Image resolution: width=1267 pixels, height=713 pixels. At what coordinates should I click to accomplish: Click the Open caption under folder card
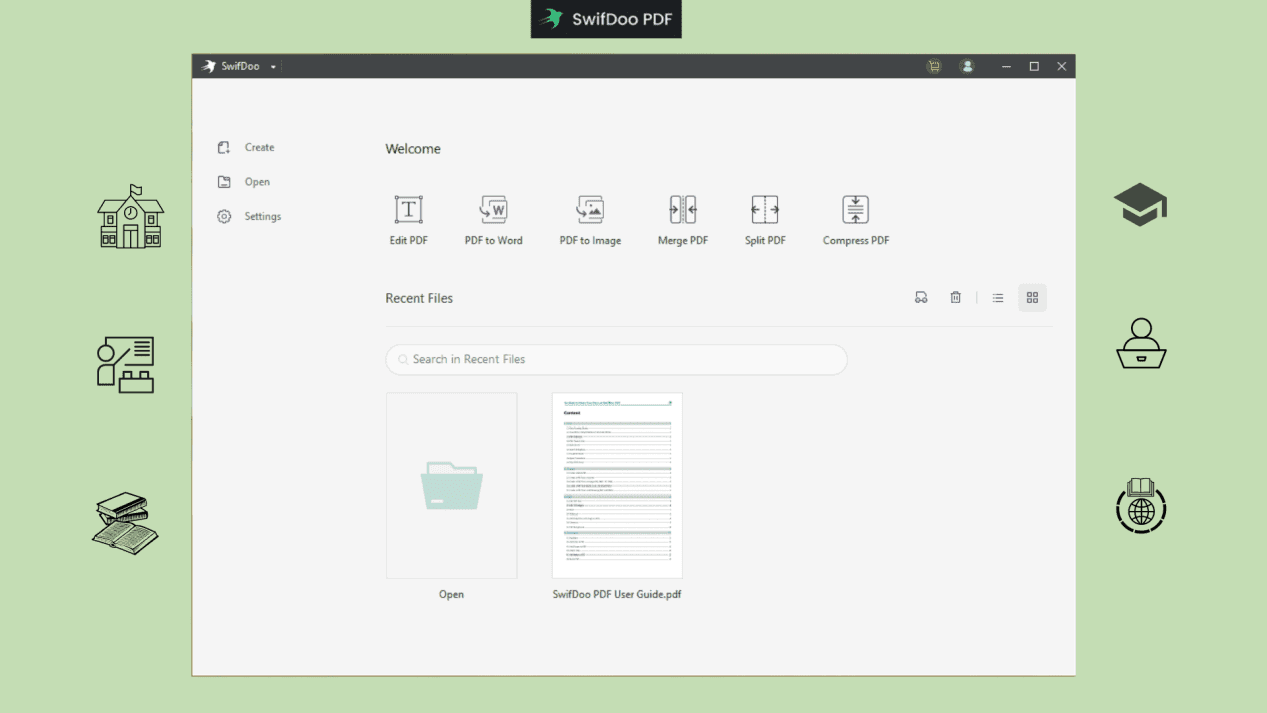451,594
